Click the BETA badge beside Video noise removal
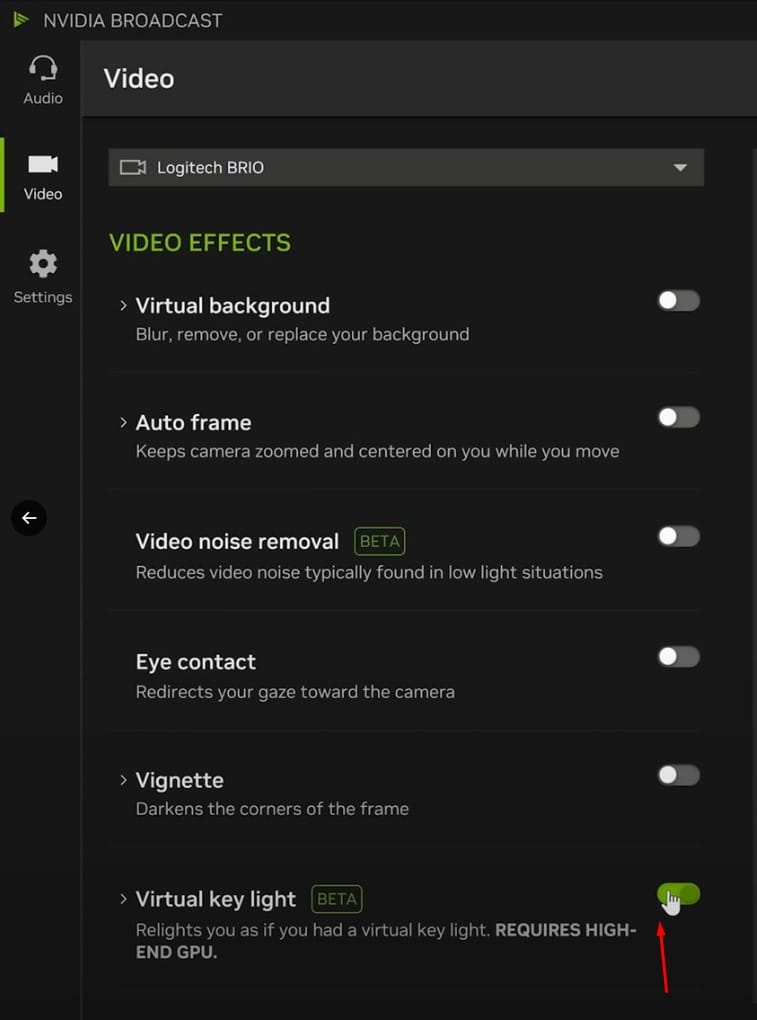757x1020 pixels. click(379, 541)
